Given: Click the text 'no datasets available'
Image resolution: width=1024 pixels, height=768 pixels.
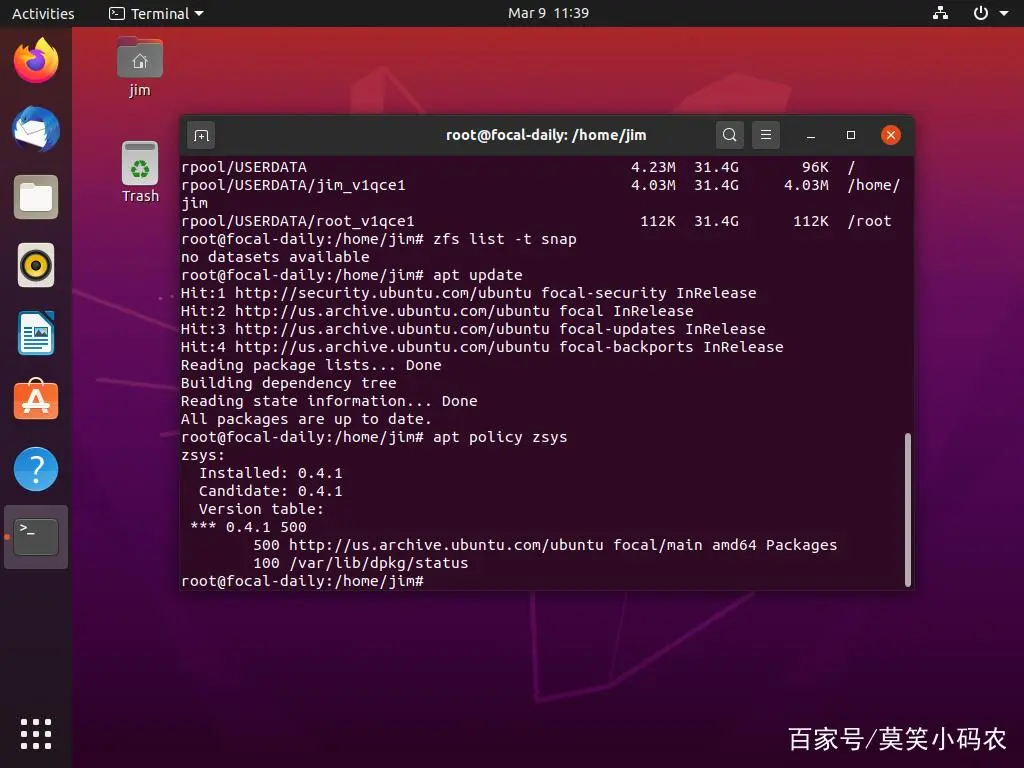Looking at the screenshot, I should (x=275, y=257).
